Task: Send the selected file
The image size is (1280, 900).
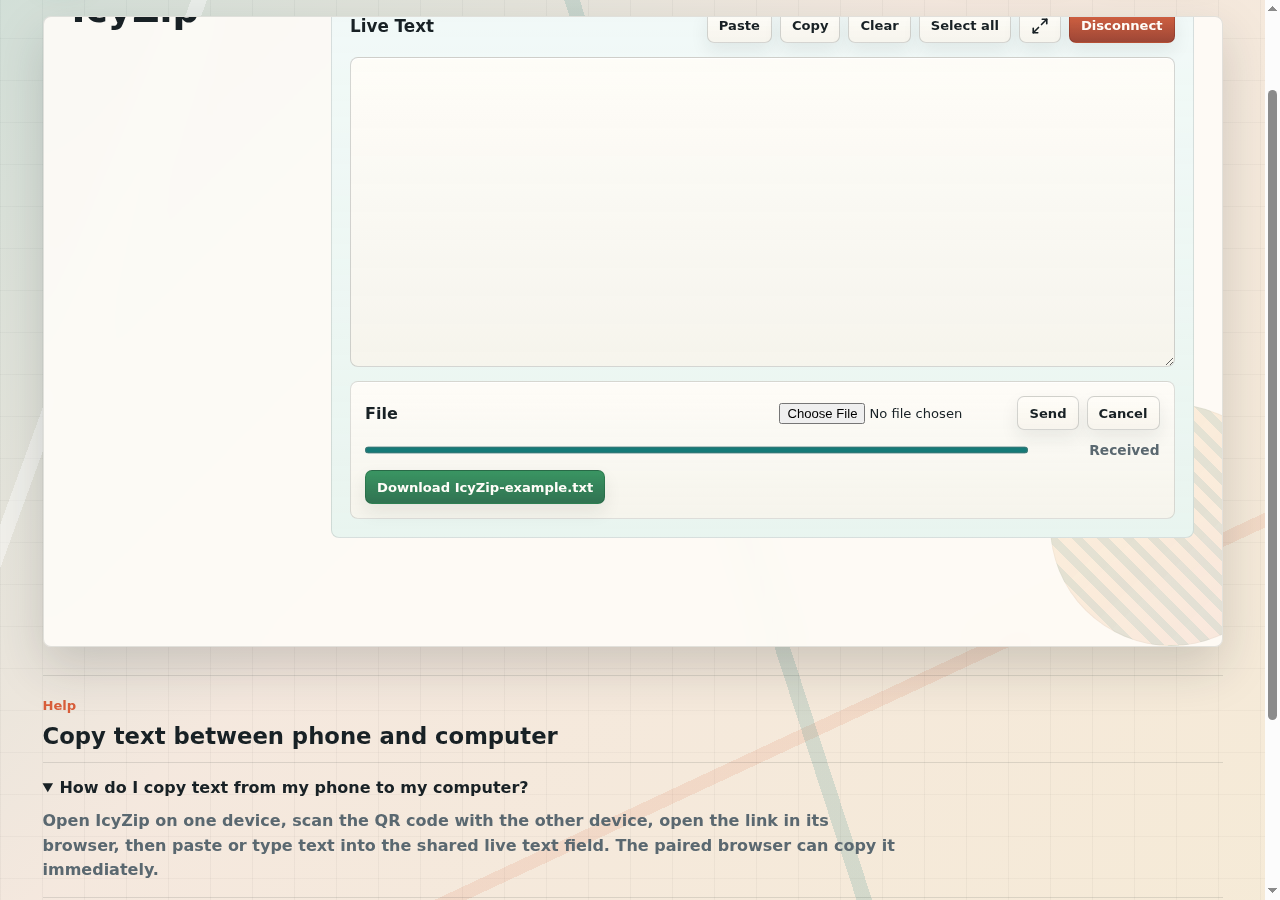Action: [x=1048, y=413]
